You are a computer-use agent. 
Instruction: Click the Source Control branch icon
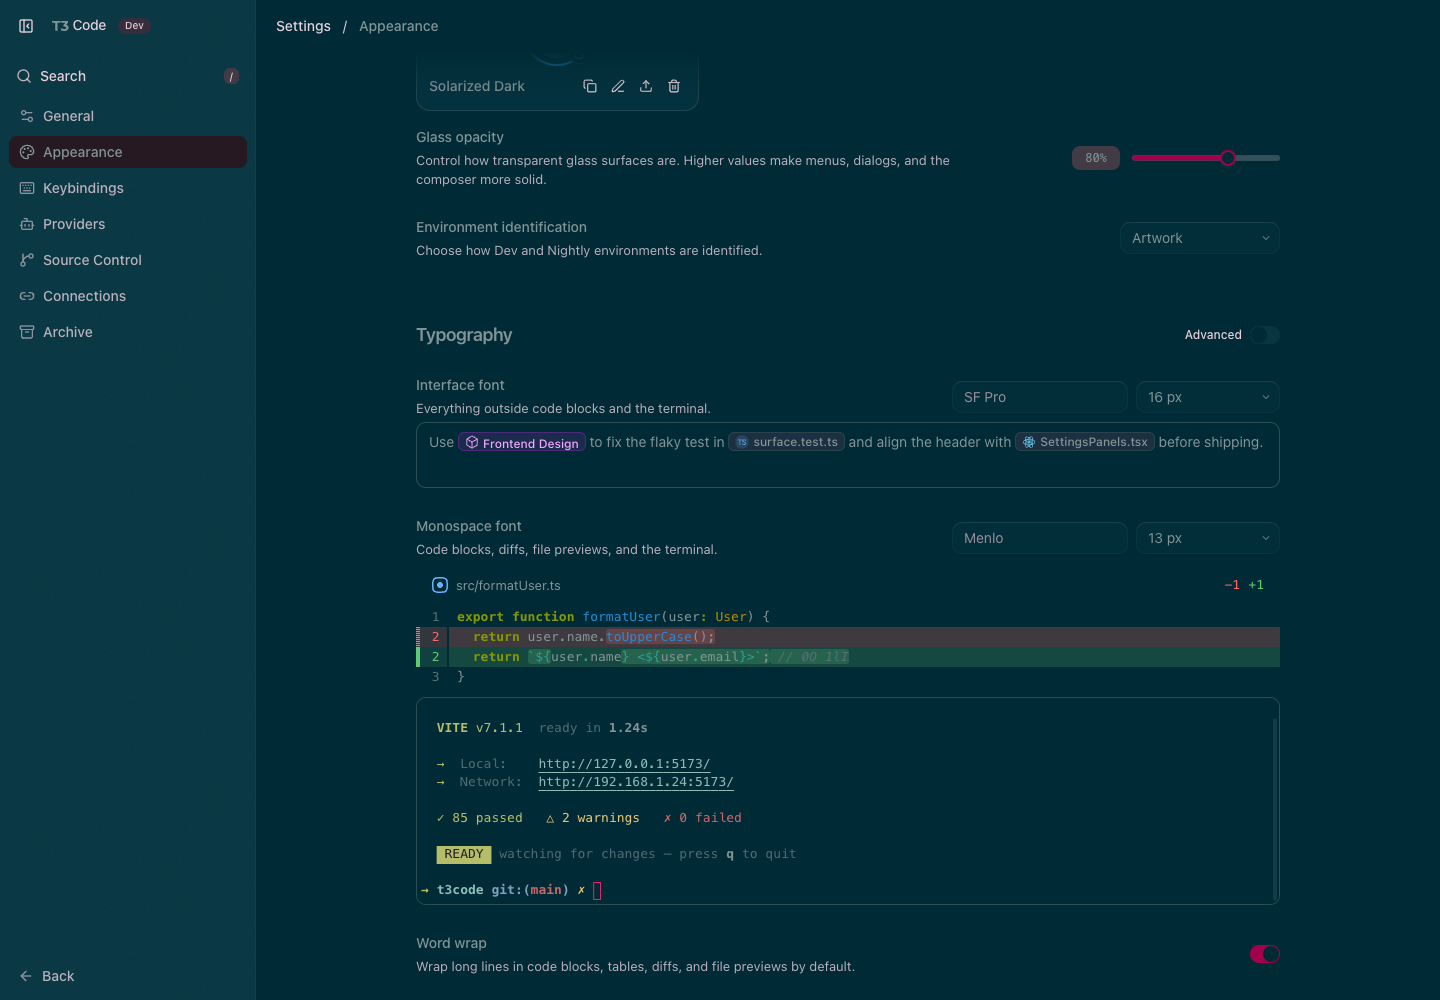(x=27, y=260)
